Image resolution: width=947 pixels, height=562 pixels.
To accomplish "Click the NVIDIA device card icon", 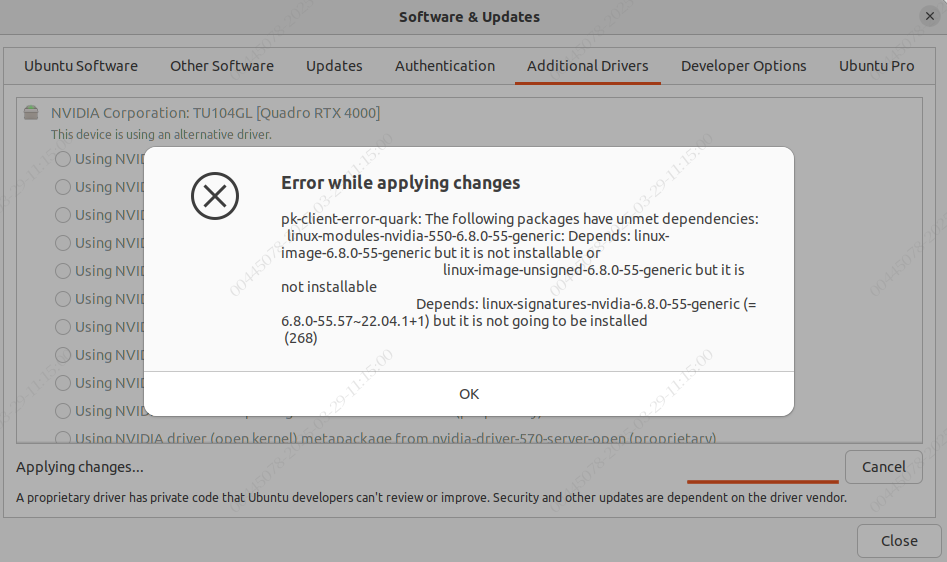I will [31, 113].
